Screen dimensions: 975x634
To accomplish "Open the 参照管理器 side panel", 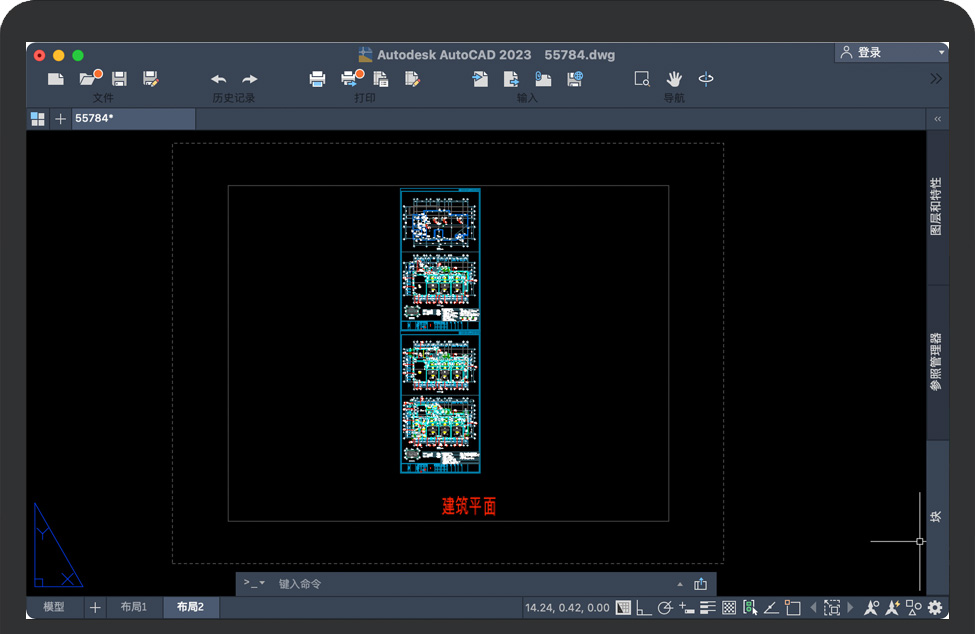I will pyautogui.click(x=937, y=362).
